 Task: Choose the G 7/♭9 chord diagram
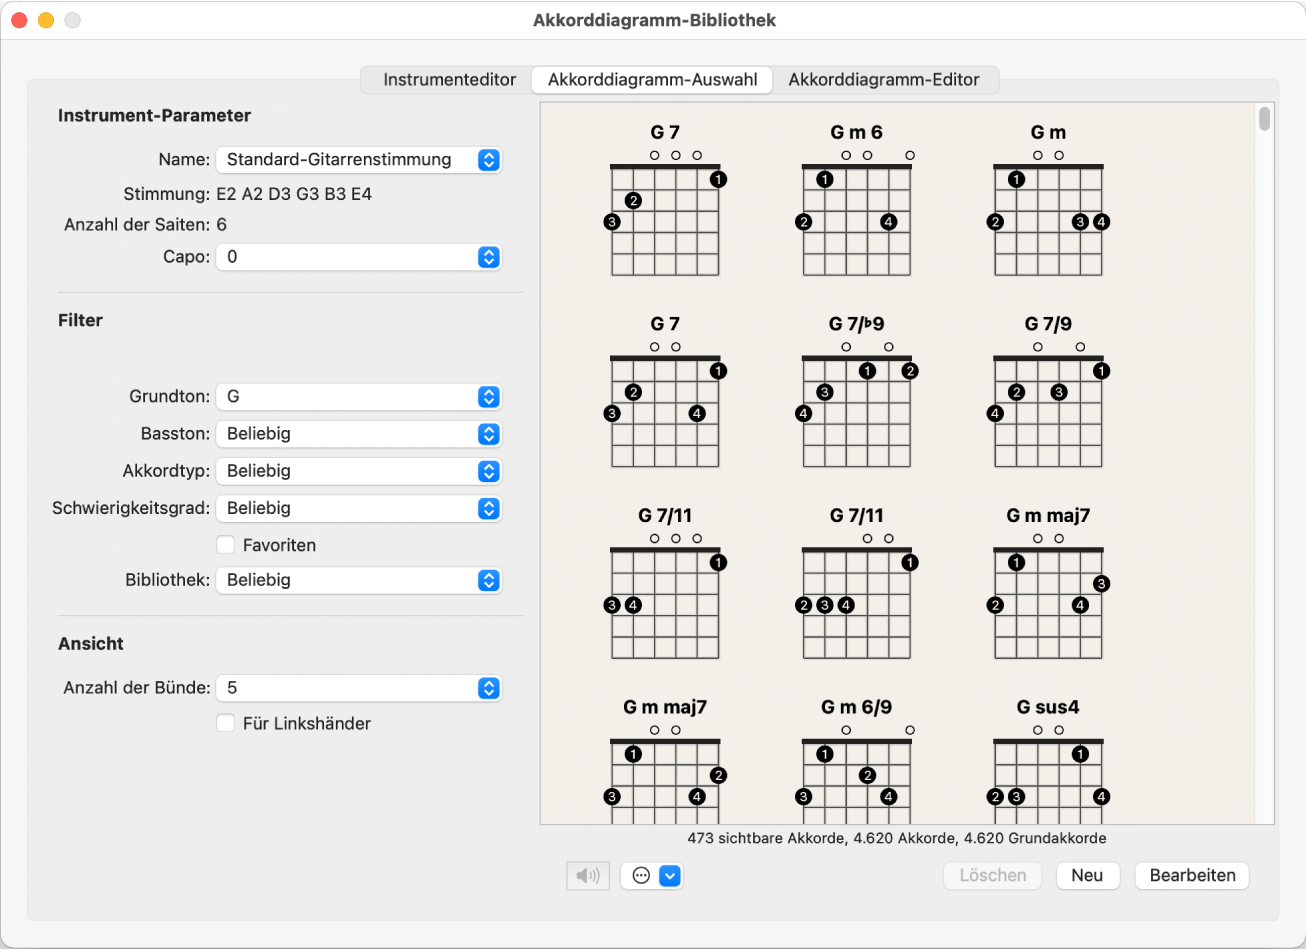click(x=856, y=392)
